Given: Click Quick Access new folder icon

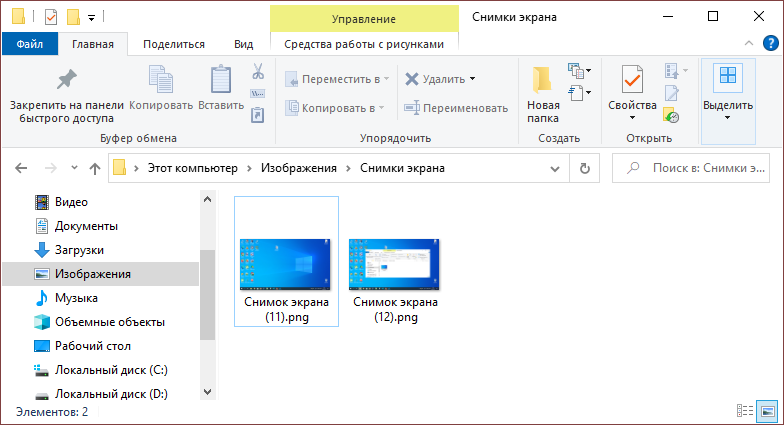Looking at the screenshot, I should pyautogui.click(x=74, y=17).
